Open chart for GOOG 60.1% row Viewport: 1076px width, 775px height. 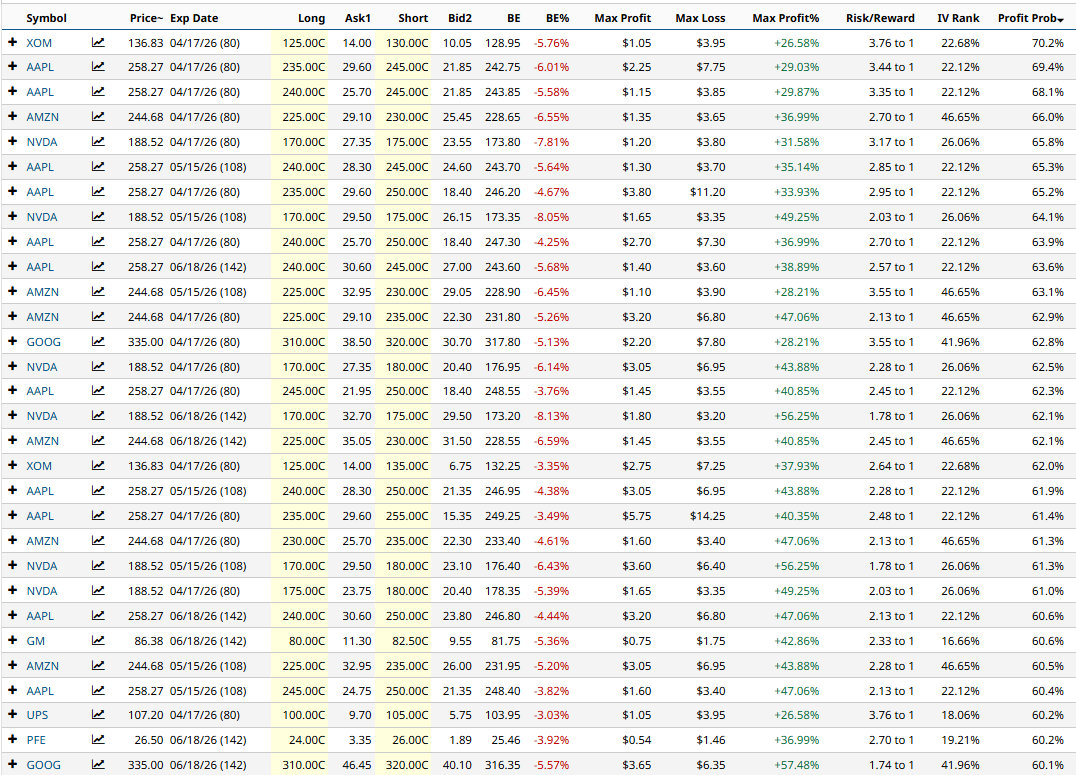(x=98, y=765)
